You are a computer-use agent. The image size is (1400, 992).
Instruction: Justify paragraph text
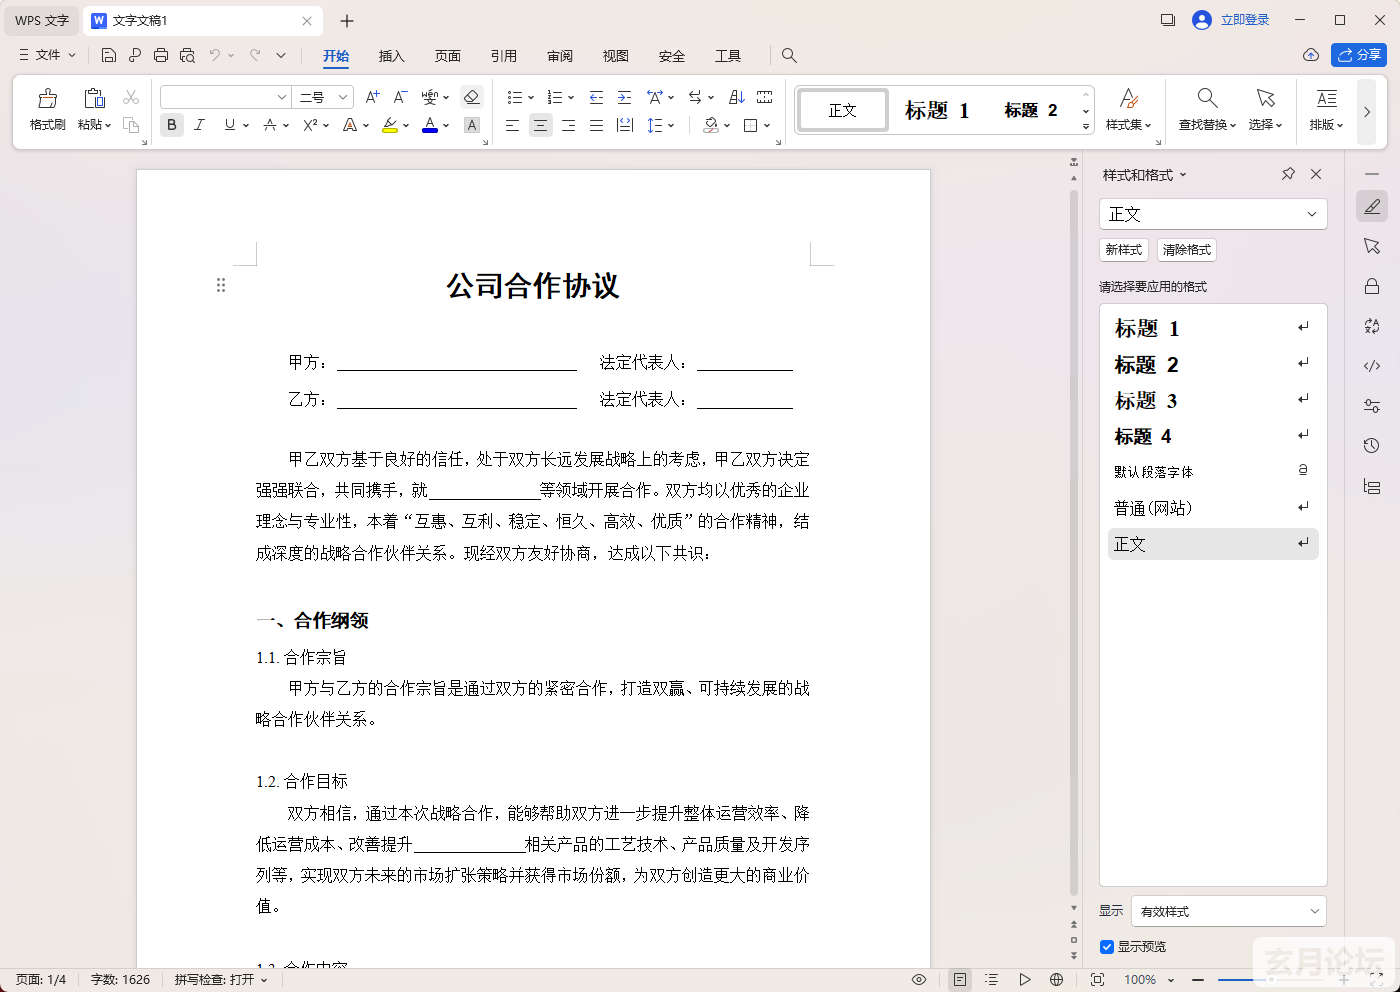click(x=596, y=125)
